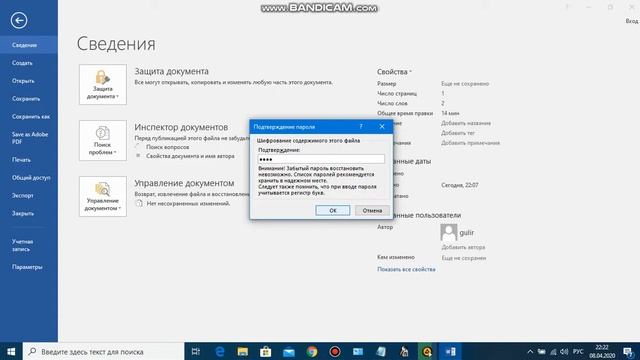Image resolution: width=640 pixels, height=360 pixels.
Task: Open the red recorder app in taskbar
Action: (x=335, y=351)
